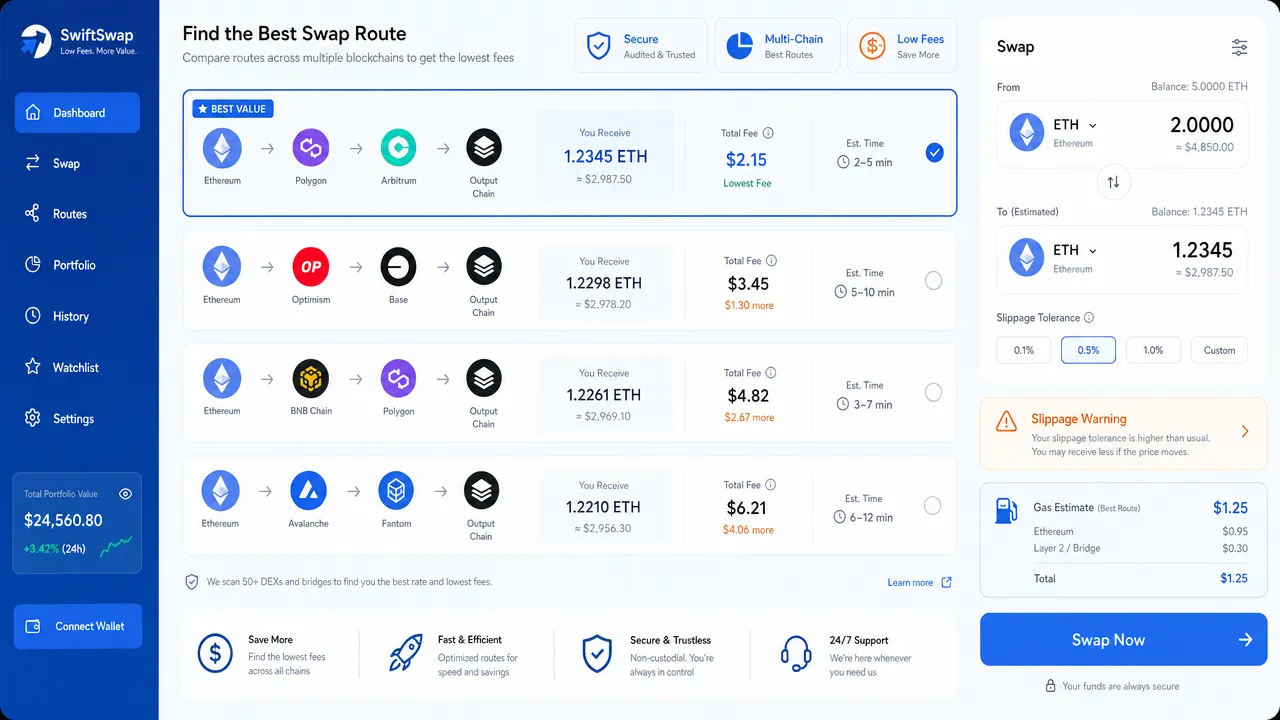The height and width of the screenshot is (720, 1280).
Task: Click the To estimated amount 1.2345
Action: [x=1203, y=250]
